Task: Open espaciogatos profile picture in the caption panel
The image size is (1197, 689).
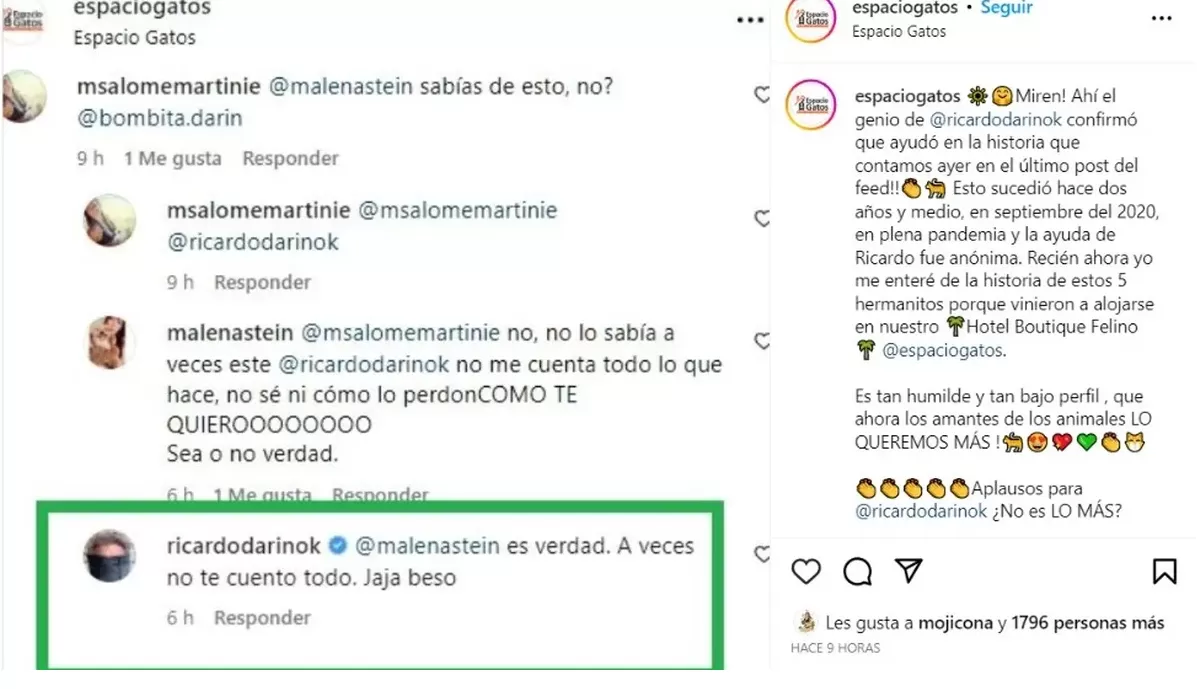Action: click(810, 106)
